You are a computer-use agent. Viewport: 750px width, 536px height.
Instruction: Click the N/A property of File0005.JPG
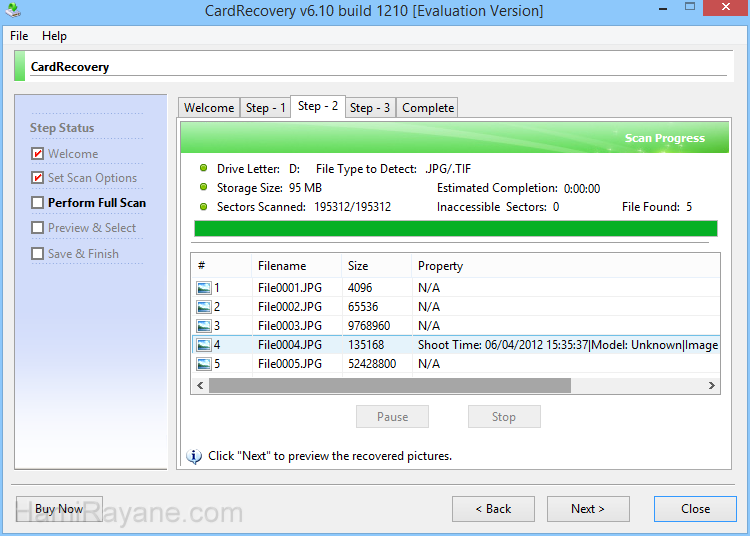[x=429, y=364]
